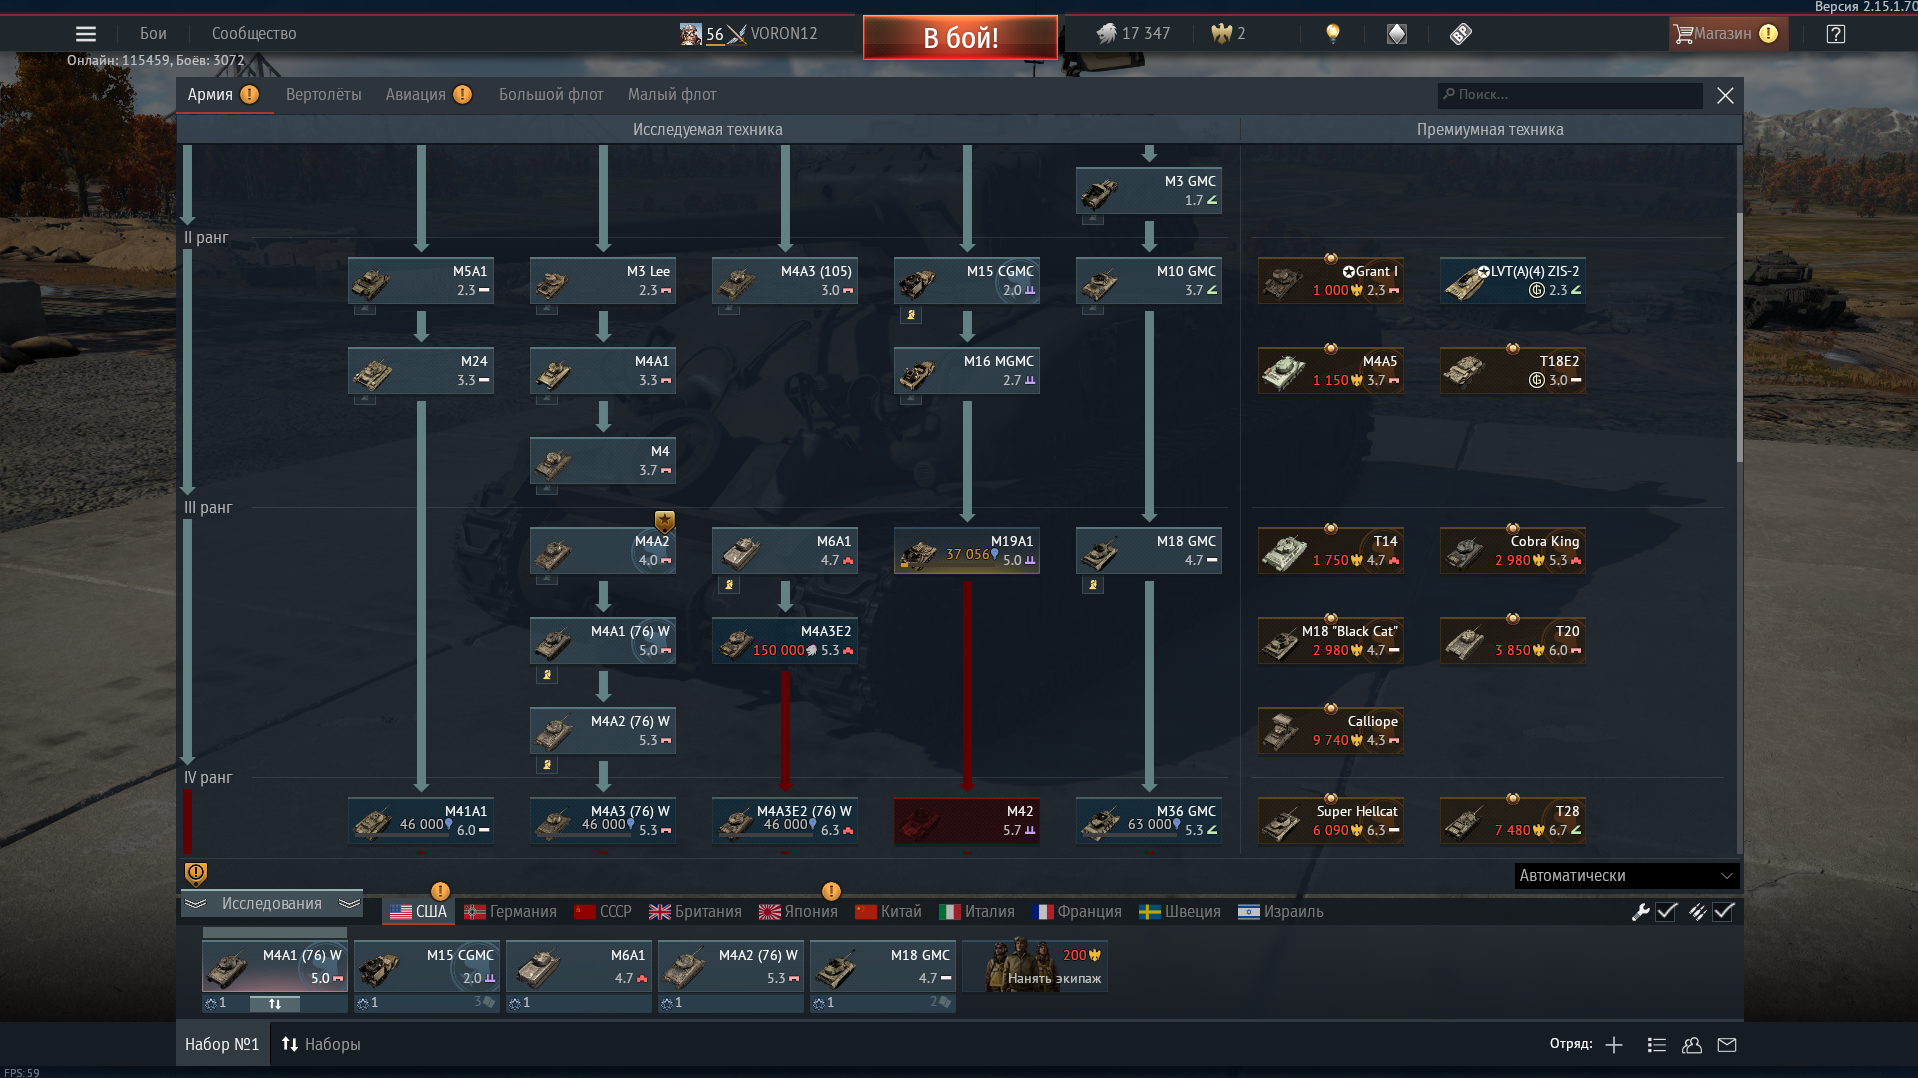Open the Бои menu

pos(153,34)
